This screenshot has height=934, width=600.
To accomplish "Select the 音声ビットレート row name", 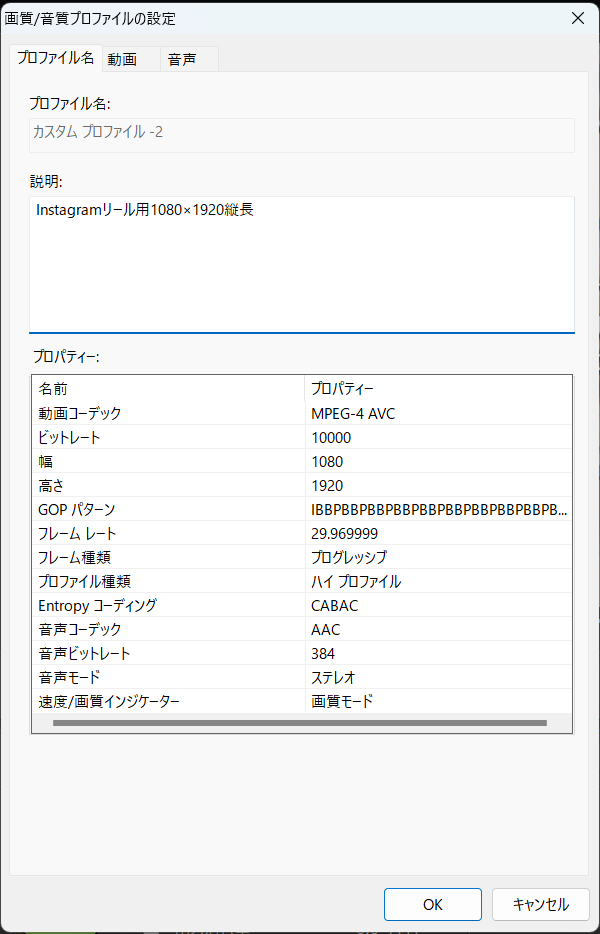I will point(84,653).
